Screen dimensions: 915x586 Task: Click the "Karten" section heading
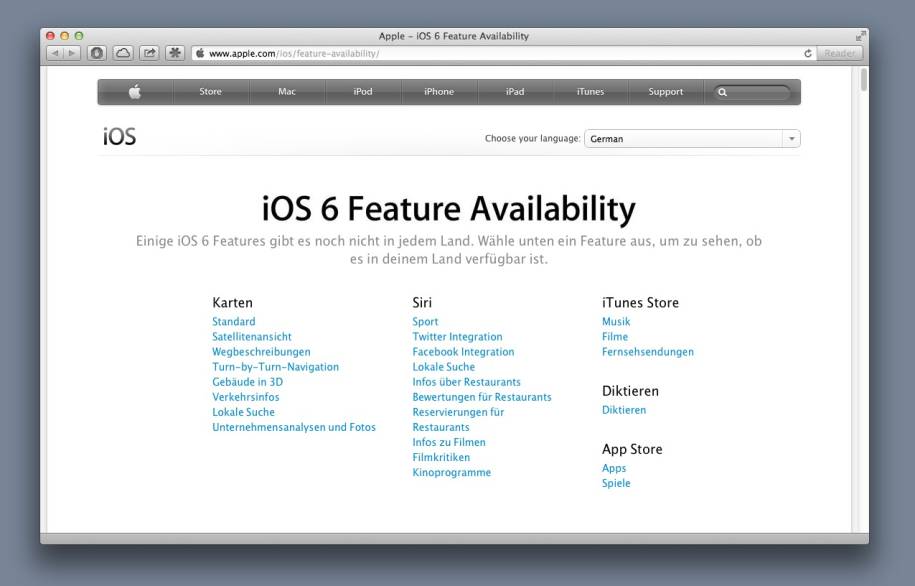coord(232,303)
